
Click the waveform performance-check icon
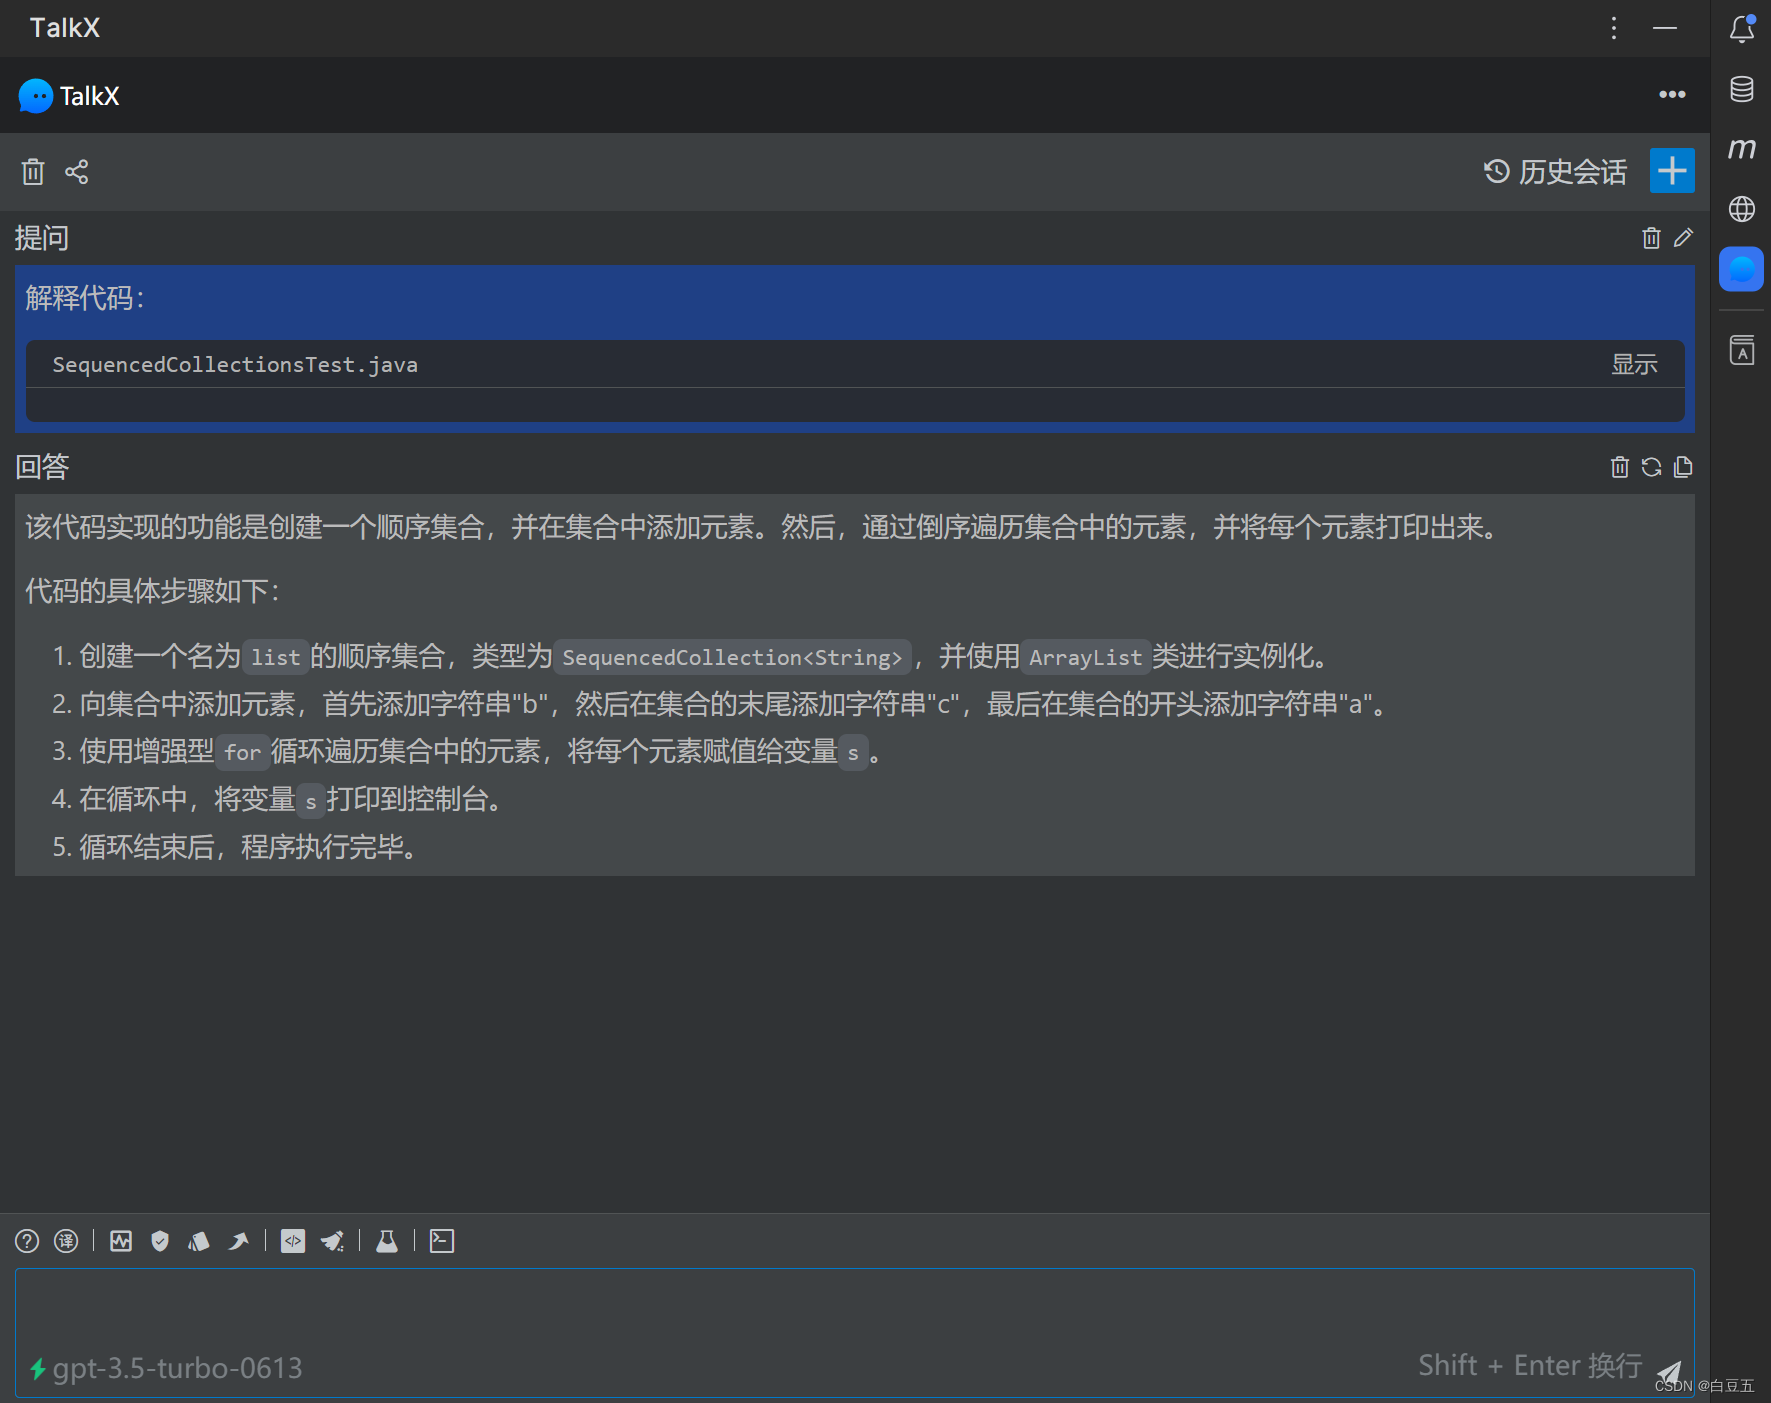click(121, 1241)
